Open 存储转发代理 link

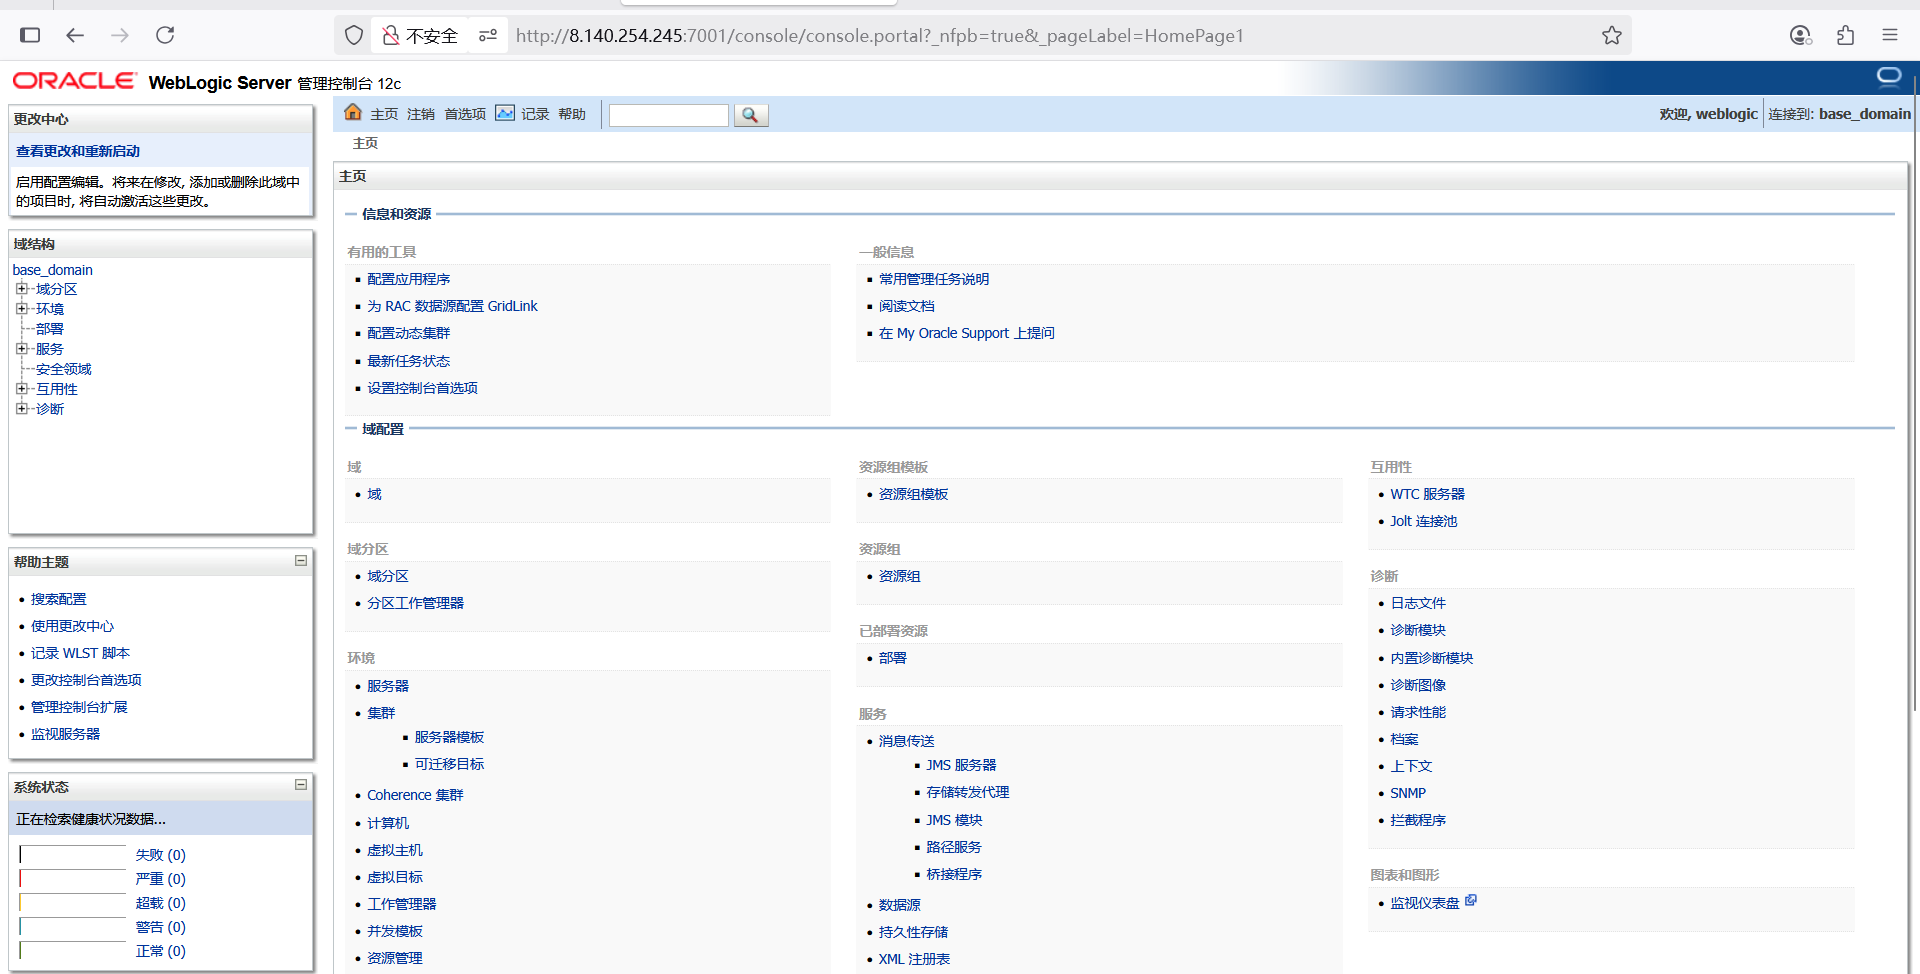[967, 792]
